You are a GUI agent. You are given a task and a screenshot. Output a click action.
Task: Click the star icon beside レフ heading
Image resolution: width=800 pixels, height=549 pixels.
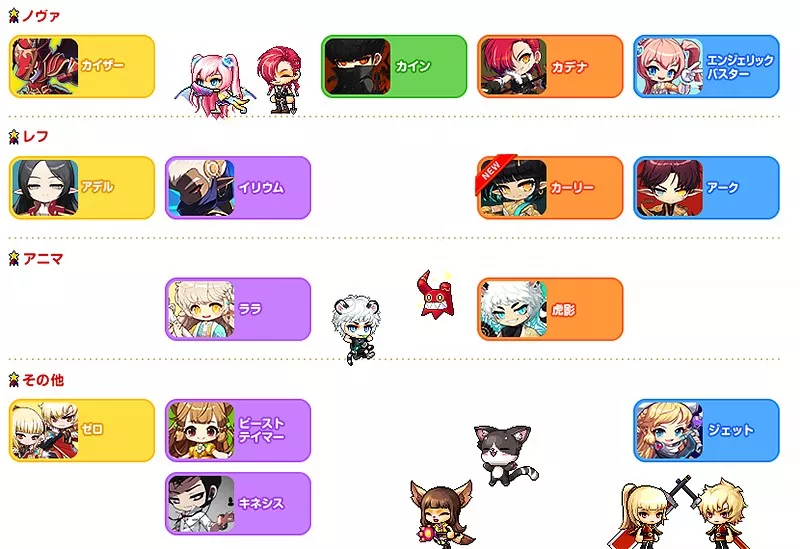pyautogui.click(x=14, y=137)
